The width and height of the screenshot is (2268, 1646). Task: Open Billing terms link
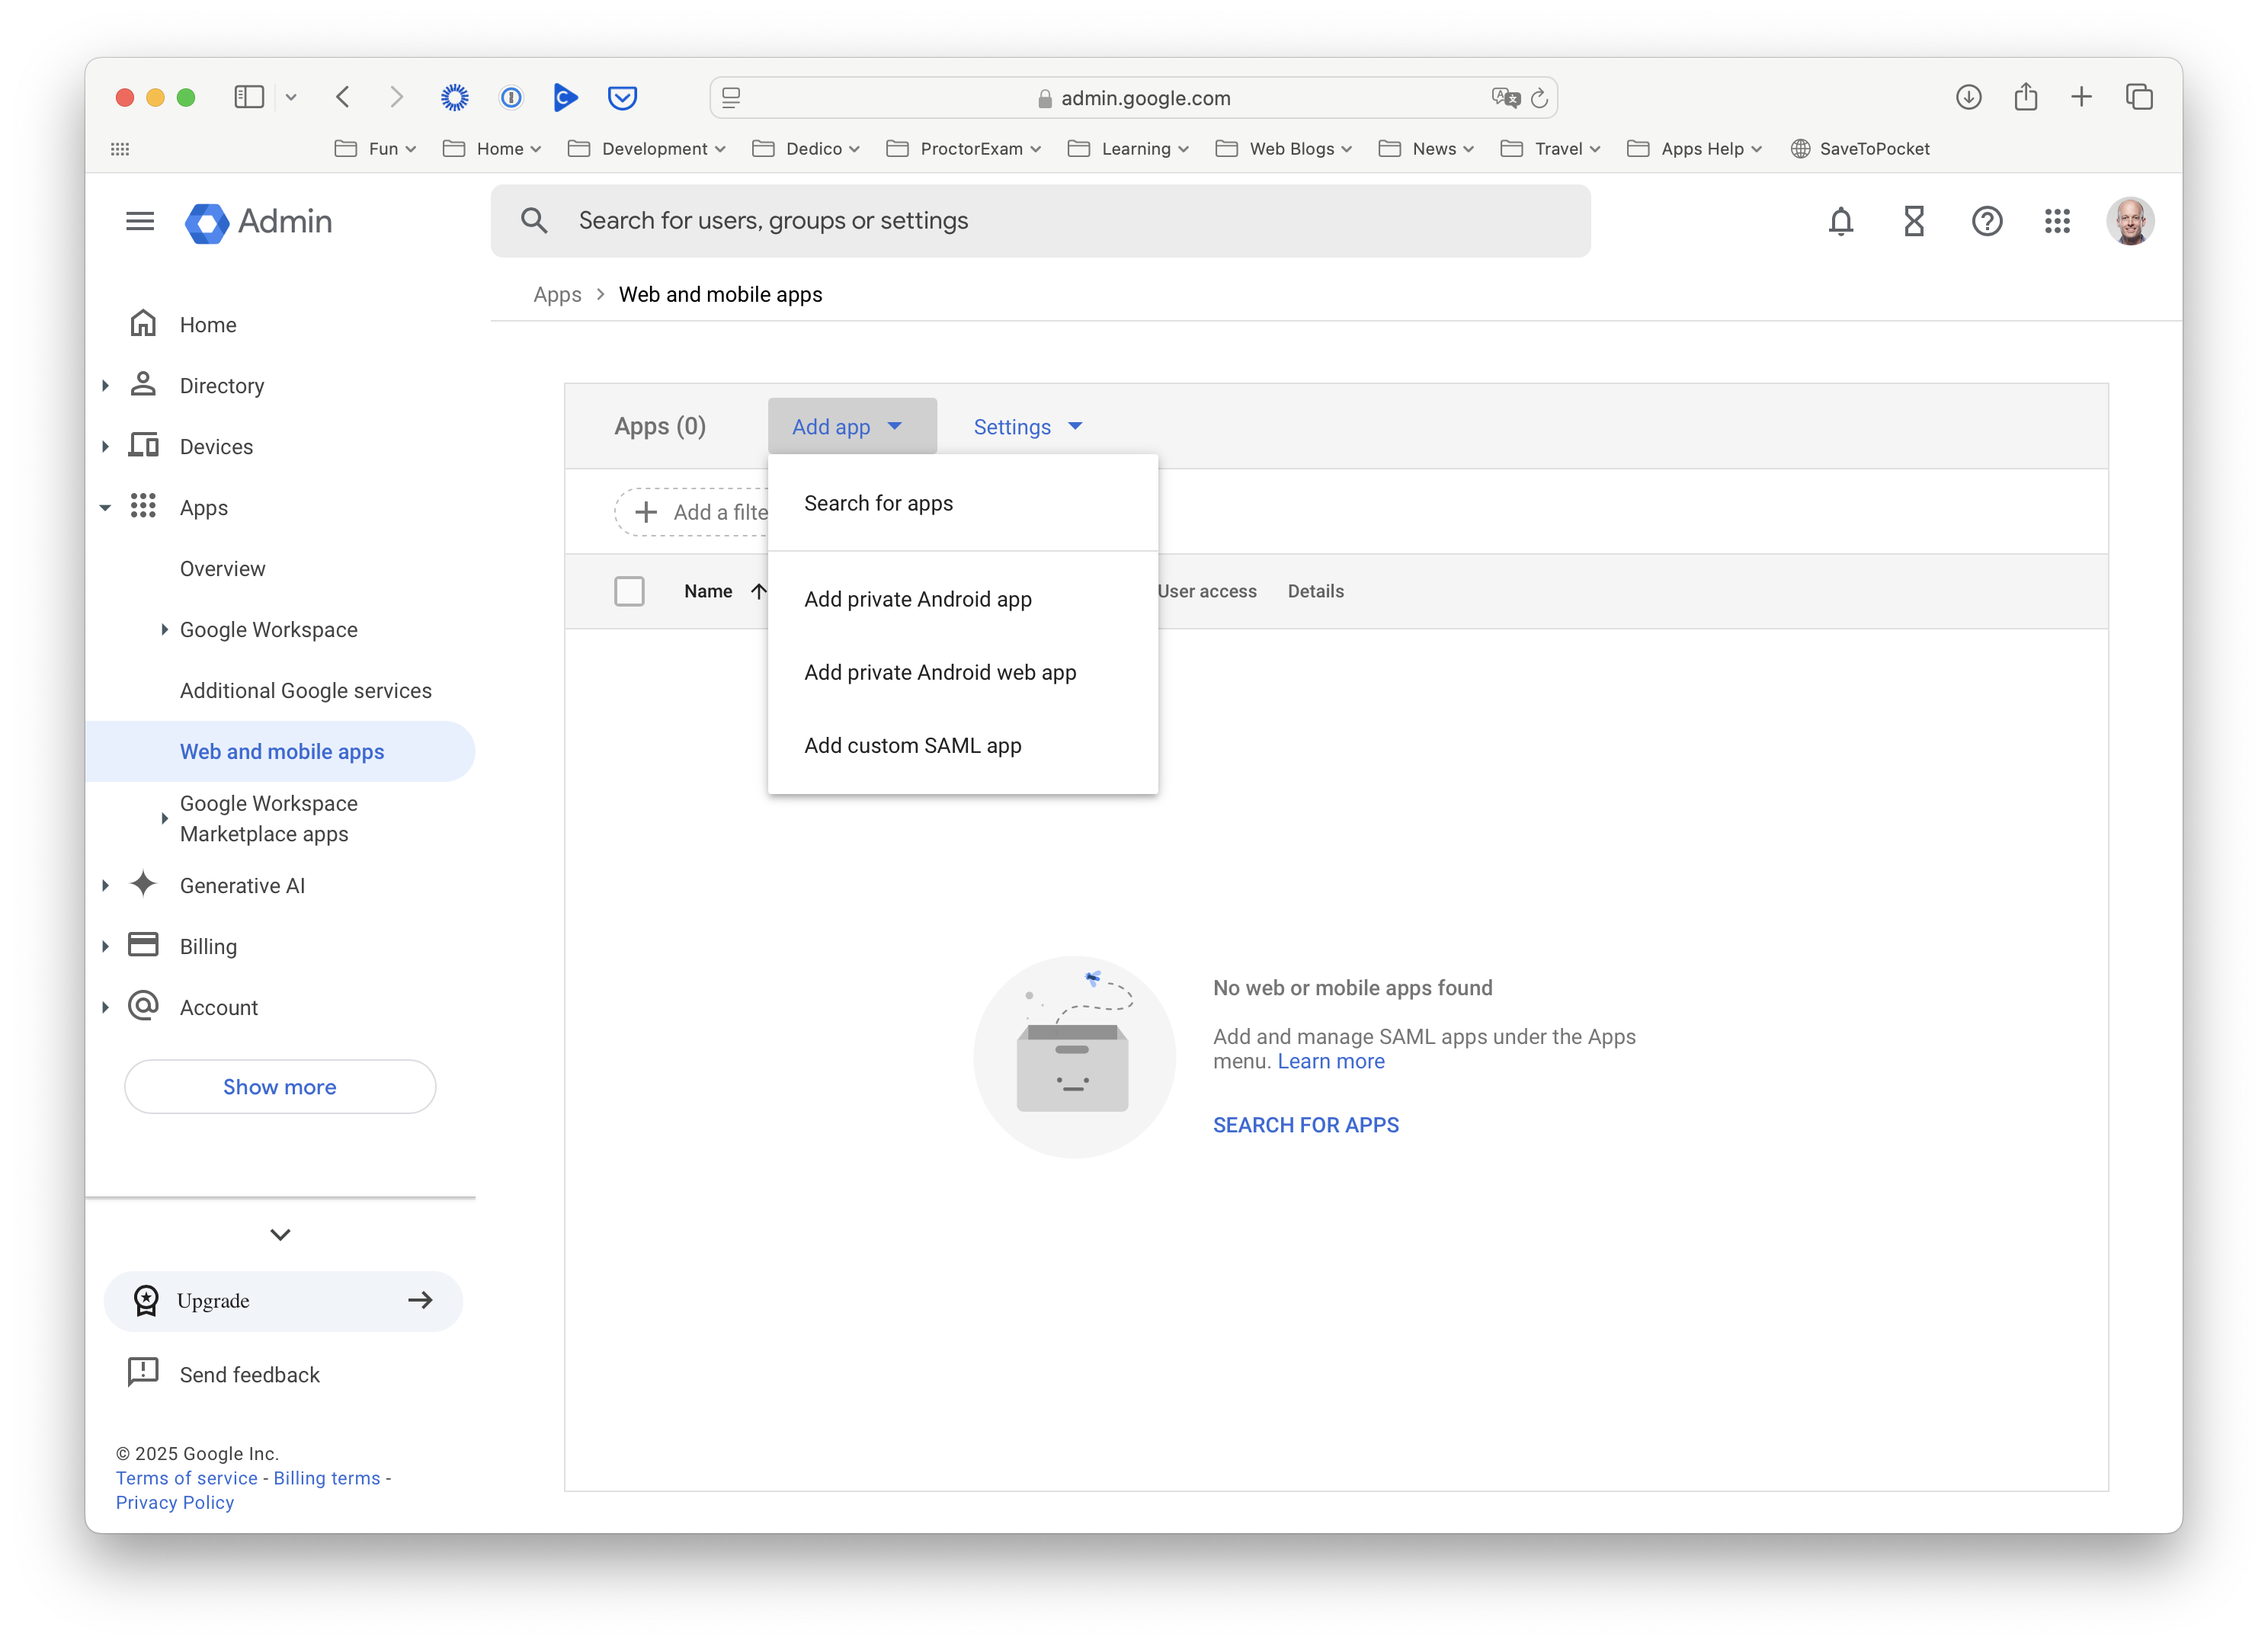[327, 1478]
